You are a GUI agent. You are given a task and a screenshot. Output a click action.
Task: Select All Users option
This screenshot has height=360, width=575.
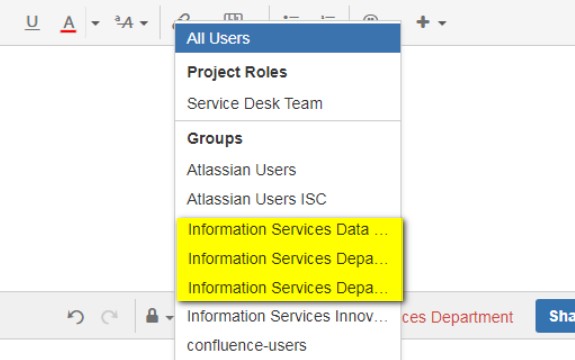click(288, 38)
